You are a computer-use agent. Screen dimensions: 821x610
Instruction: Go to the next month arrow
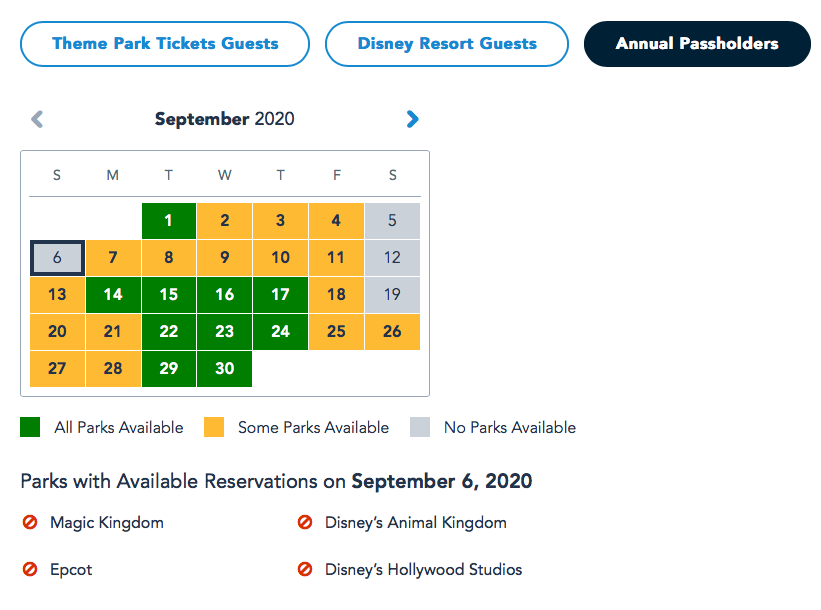412,119
